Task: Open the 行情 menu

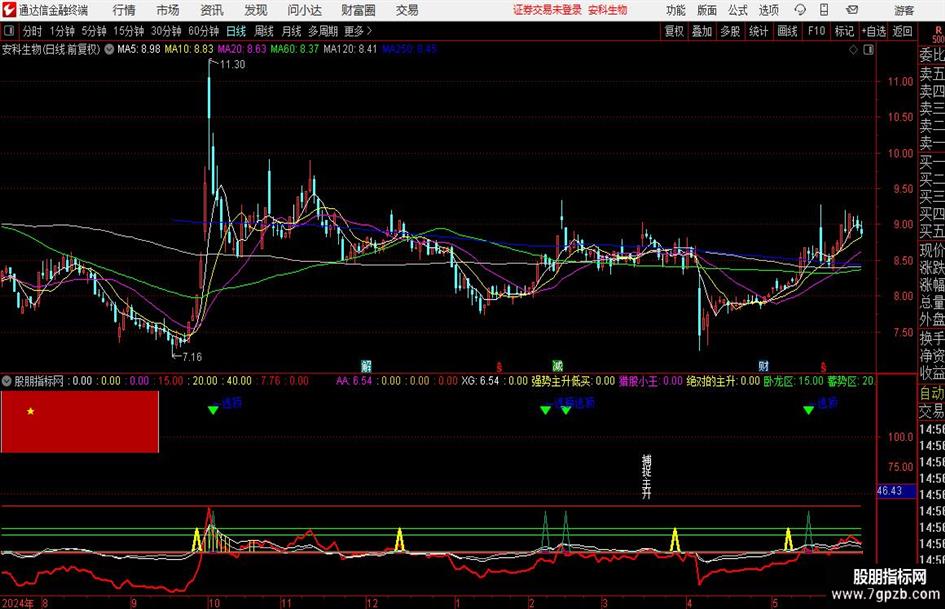Action: click(124, 10)
